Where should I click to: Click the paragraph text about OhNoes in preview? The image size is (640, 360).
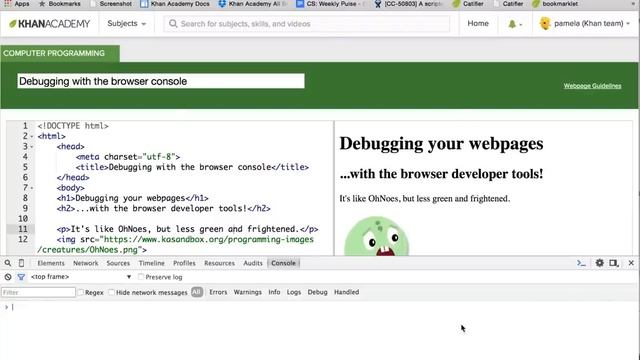[x=424, y=199]
